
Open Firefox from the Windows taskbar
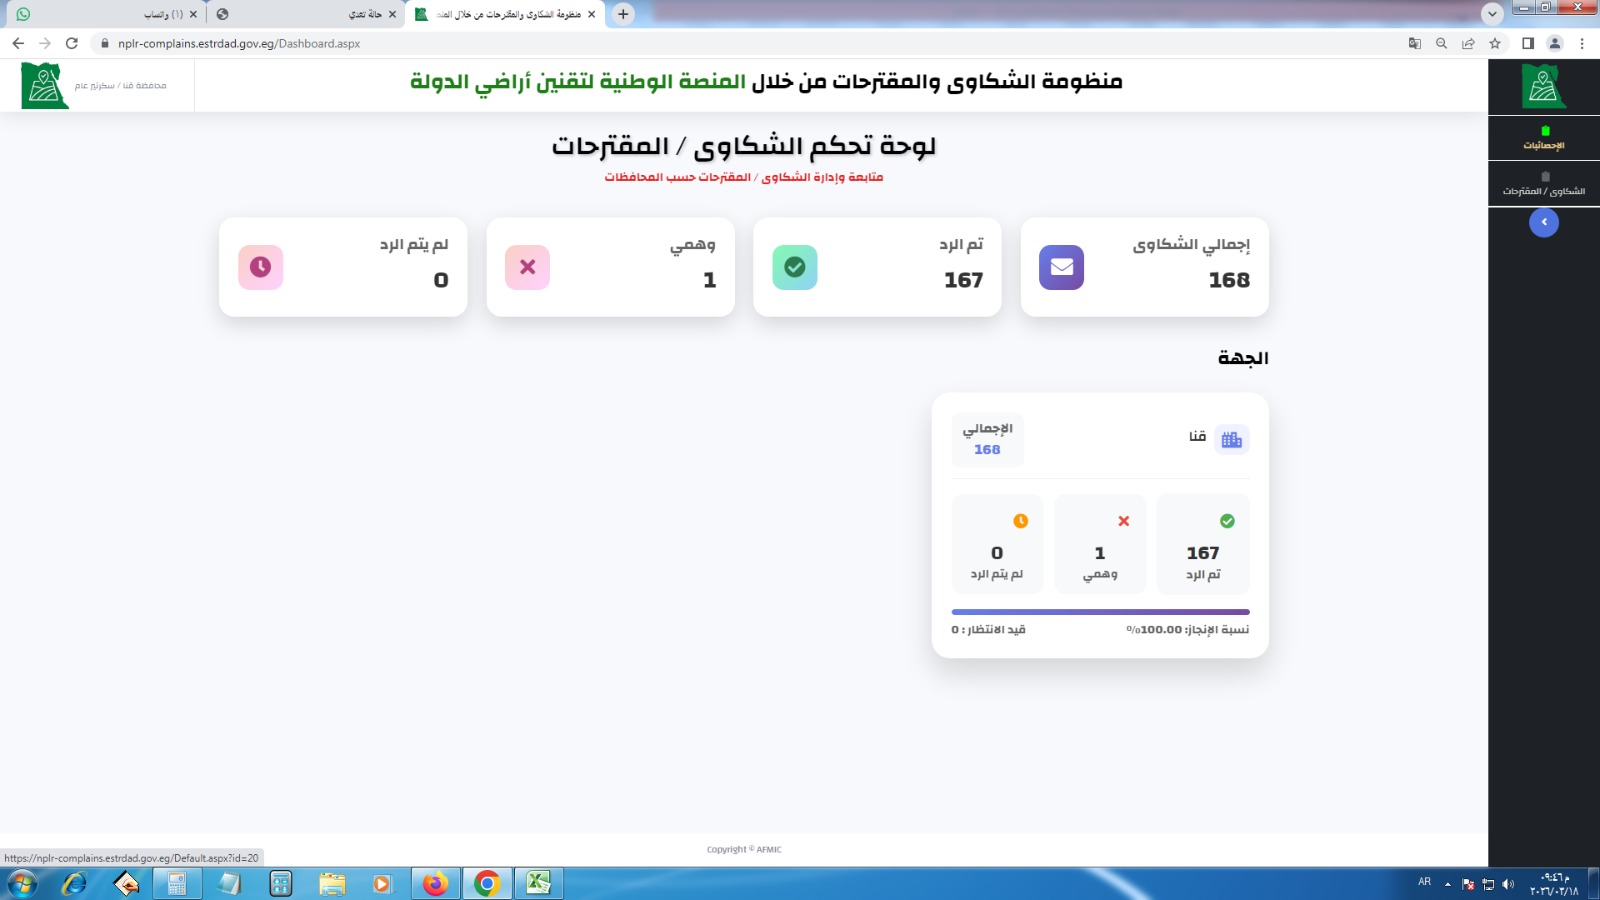435,883
